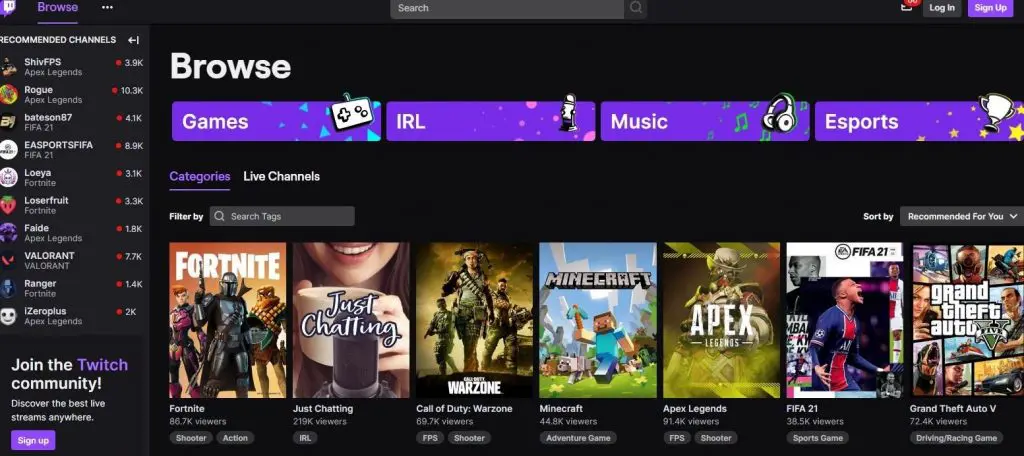Click the IRL microphone icon
The image size is (1024, 456).
[x=569, y=113]
